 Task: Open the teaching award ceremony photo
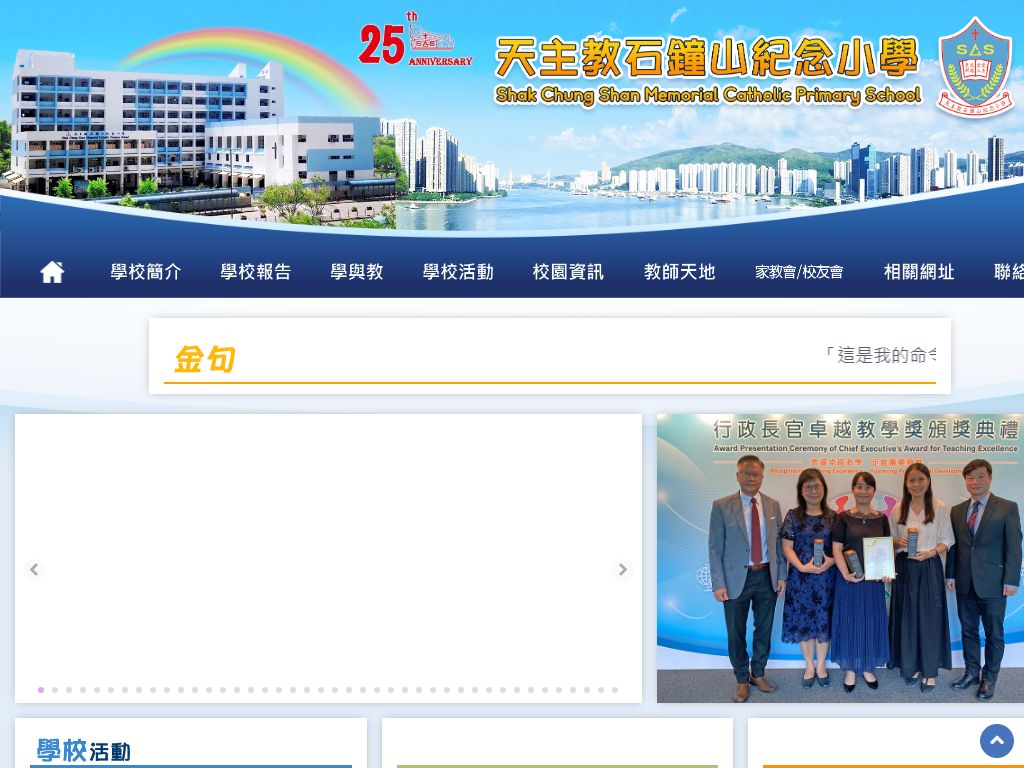840,558
